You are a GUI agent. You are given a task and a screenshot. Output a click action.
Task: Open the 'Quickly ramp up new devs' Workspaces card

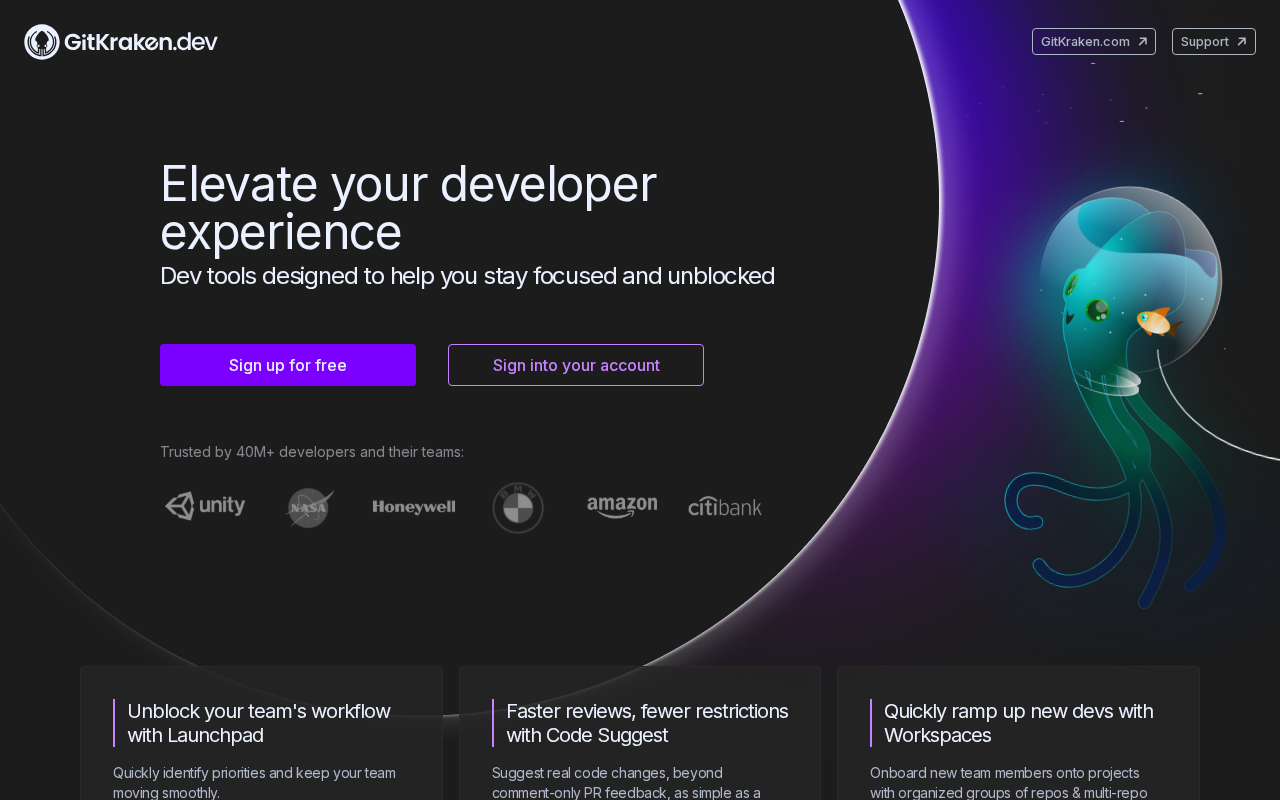[x=1018, y=733]
